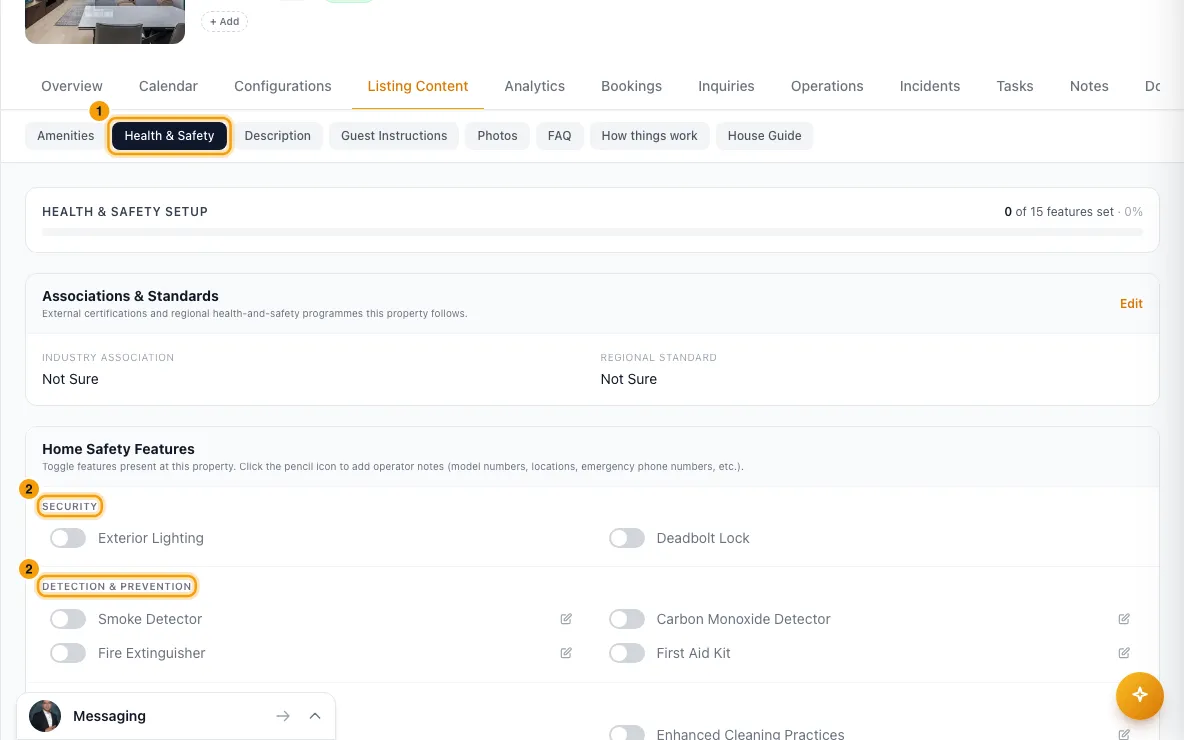Click Industry Association 'Not Sure' value

pos(70,379)
